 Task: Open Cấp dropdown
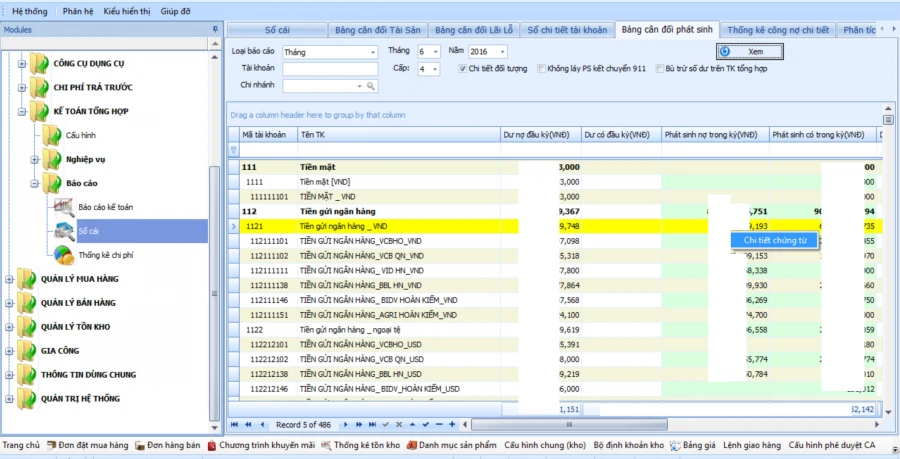pos(435,69)
